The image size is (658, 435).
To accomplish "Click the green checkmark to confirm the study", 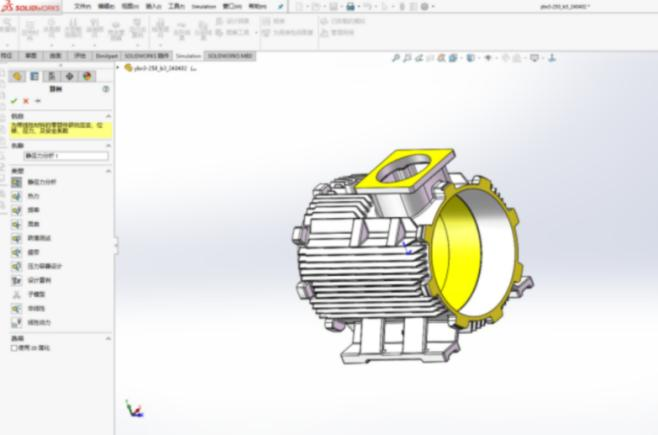I will (13, 101).
